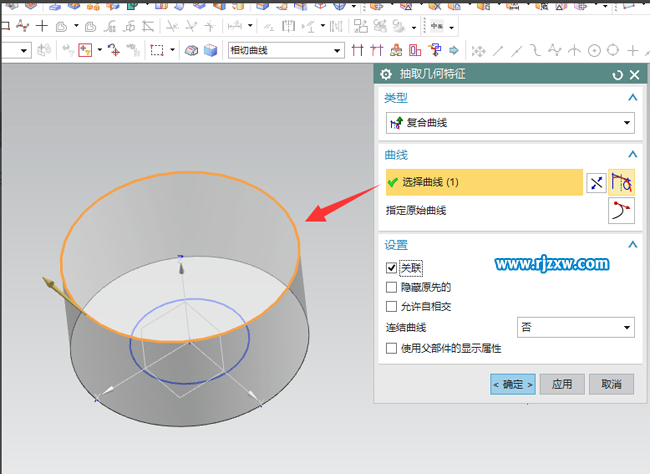Click the gear icon in dialog header
This screenshot has height=474, width=650.
point(386,74)
